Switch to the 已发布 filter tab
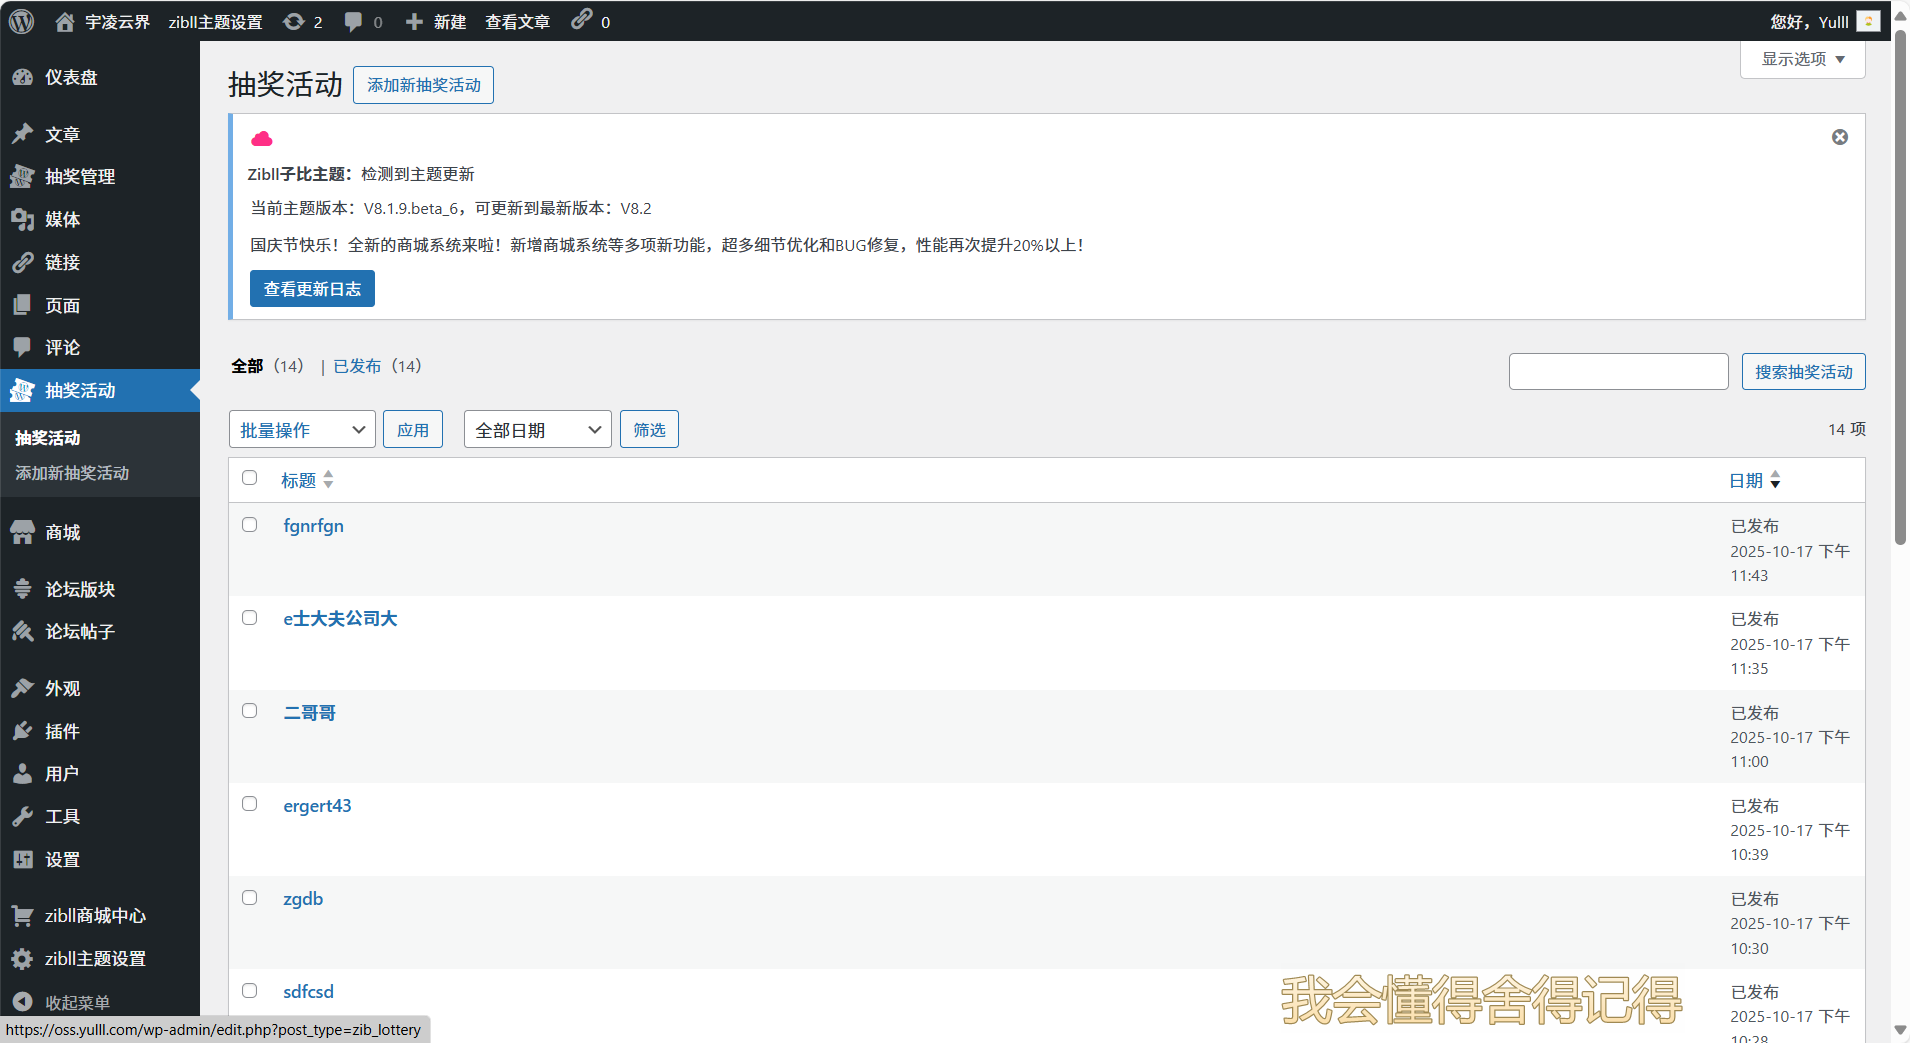The height and width of the screenshot is (1043, 1910). pos(357,366)
